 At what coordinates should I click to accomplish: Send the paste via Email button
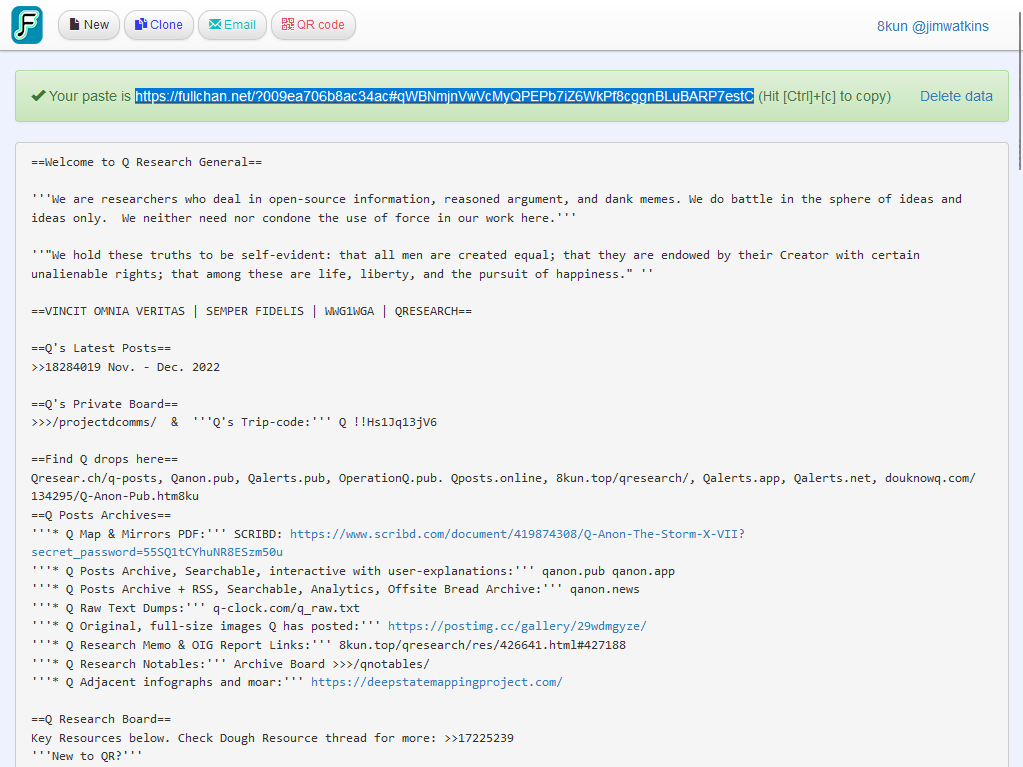[232, 25]
